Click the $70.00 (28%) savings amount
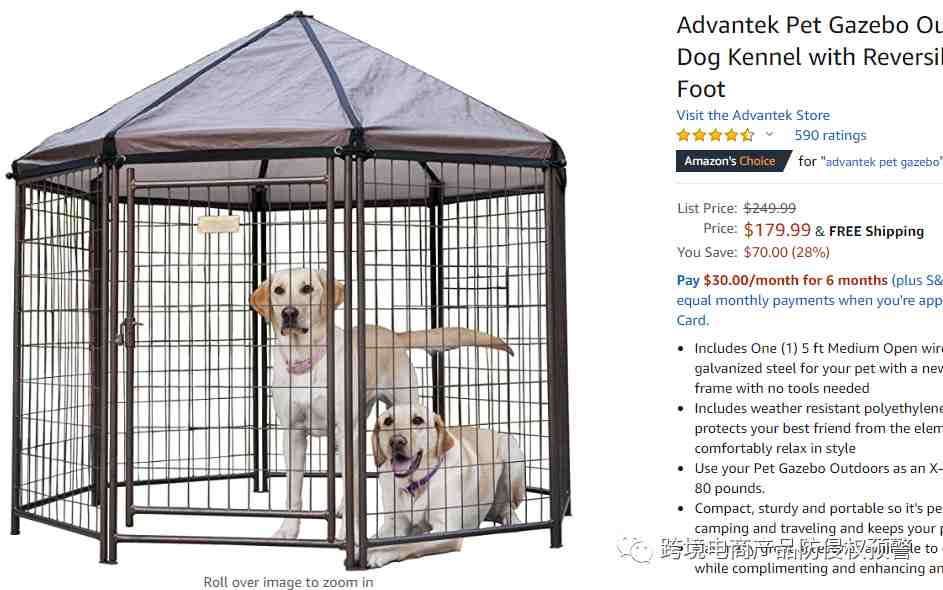Screen dimensions: 943x590 [787, 252]
